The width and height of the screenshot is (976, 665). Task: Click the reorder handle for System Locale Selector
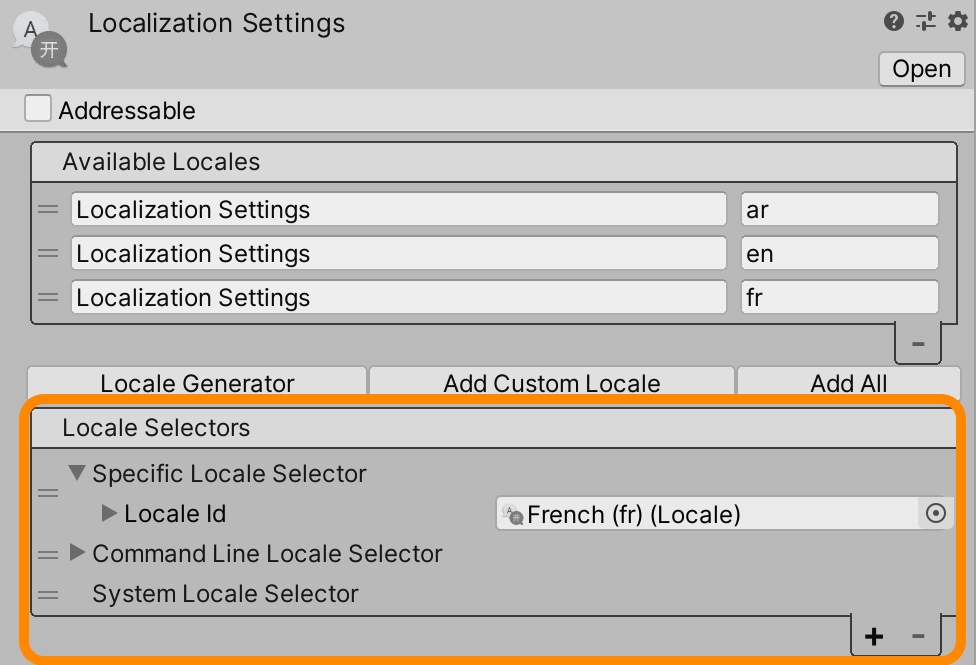pos(47,594)
